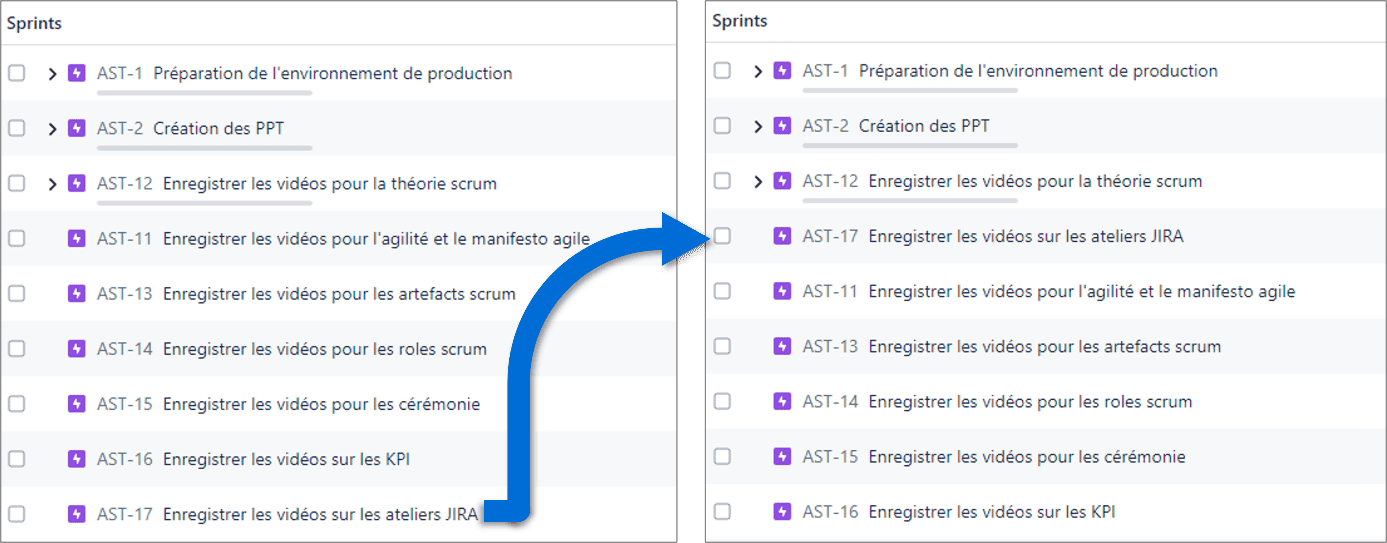Tick the checkbox for AST-1 in left panel
This screenshot has width=1387, height=543.
[x=16, y=73]
